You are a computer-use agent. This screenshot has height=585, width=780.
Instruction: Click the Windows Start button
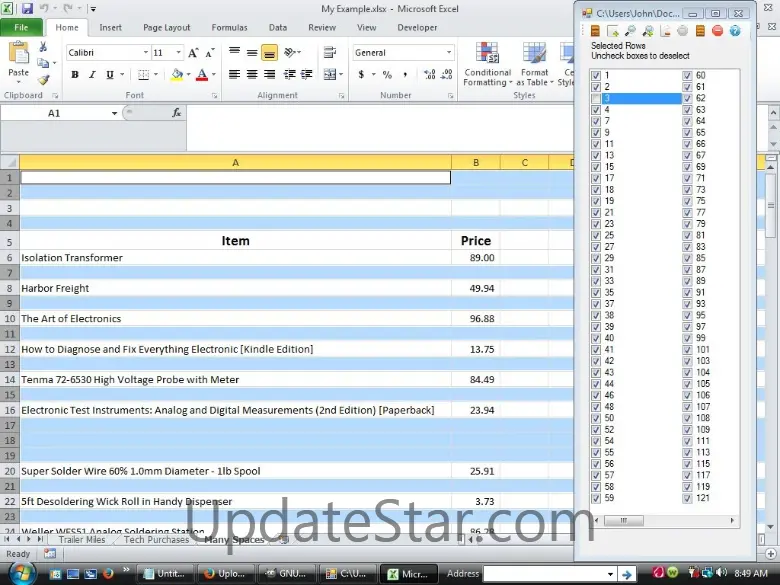pos(20,573)
